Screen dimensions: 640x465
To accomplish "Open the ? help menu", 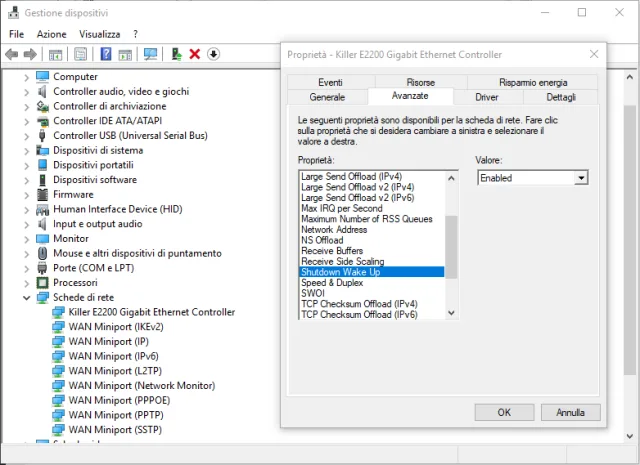I will [x=135, y=34].
